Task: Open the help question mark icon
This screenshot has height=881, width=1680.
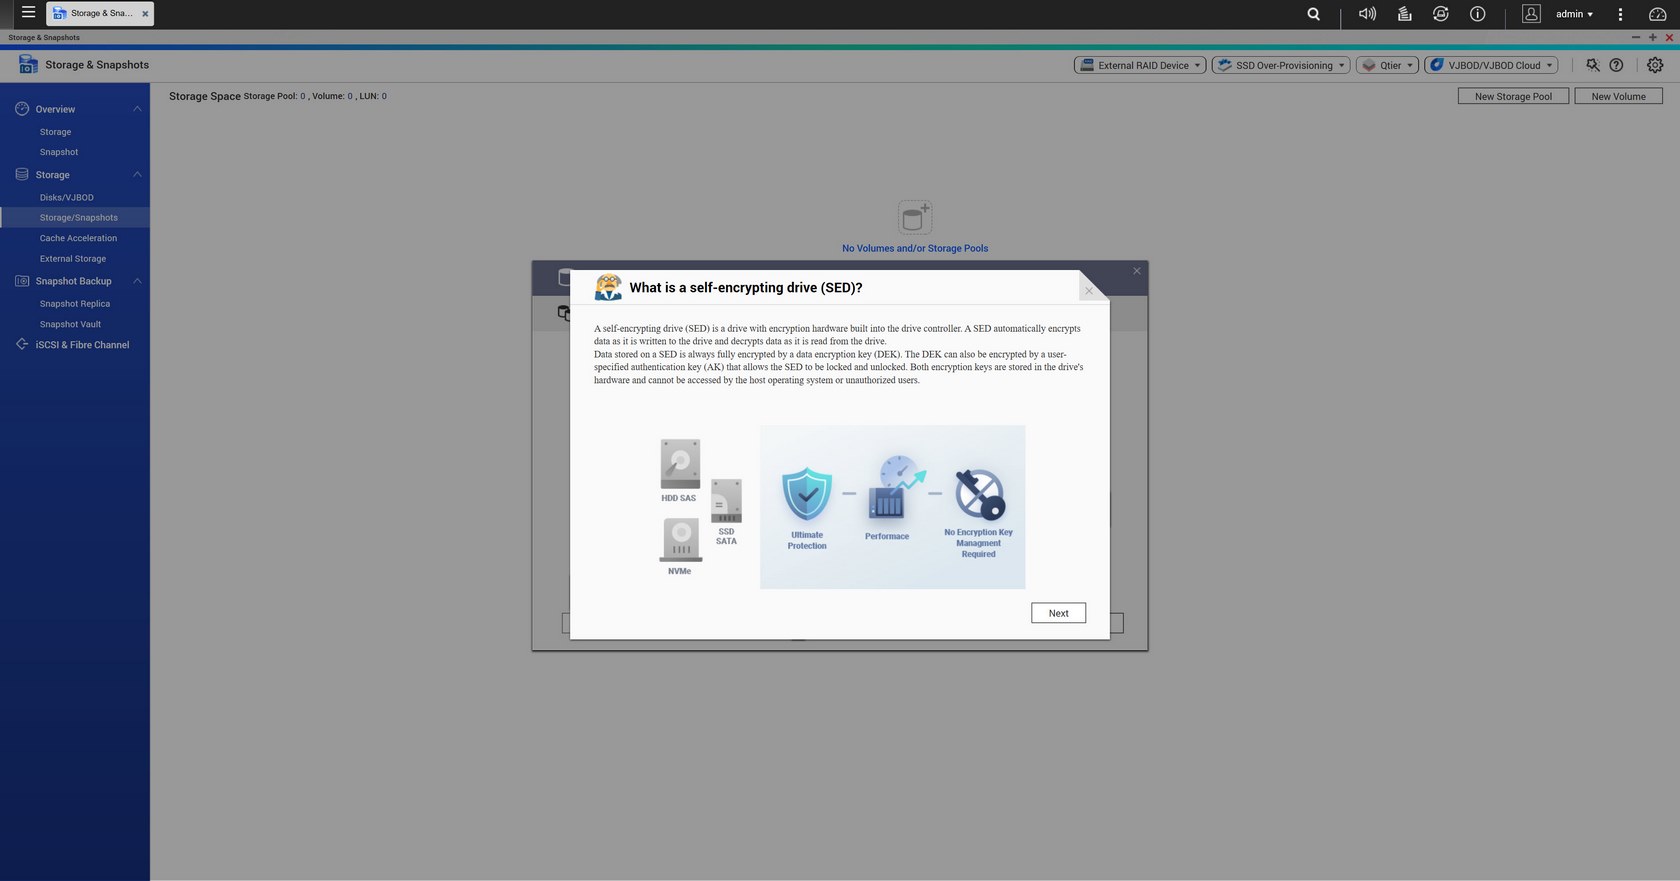Action: pos(1616,65)
